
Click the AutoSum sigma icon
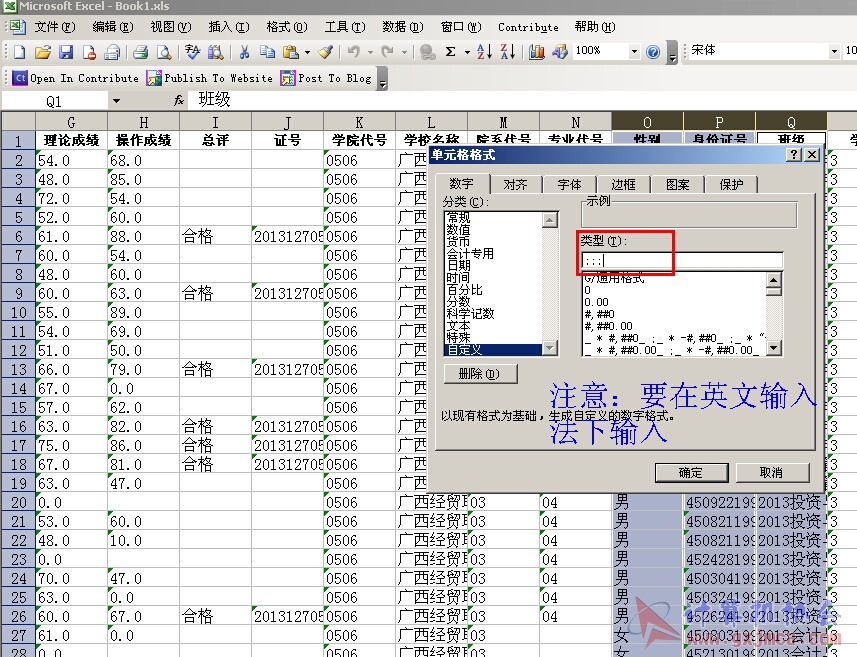[x=450, y=52]
